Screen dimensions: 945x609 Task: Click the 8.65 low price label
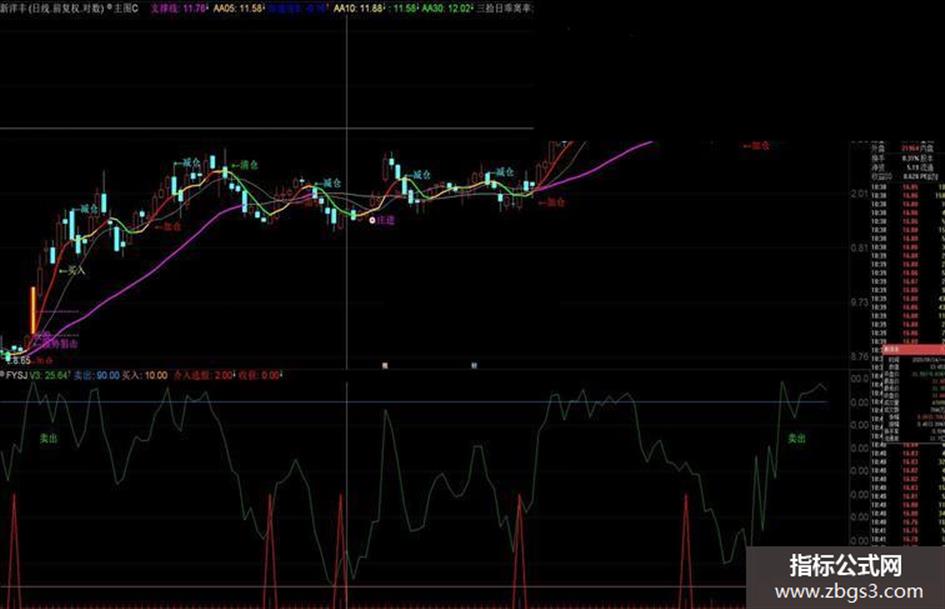[x=20, y=360]
